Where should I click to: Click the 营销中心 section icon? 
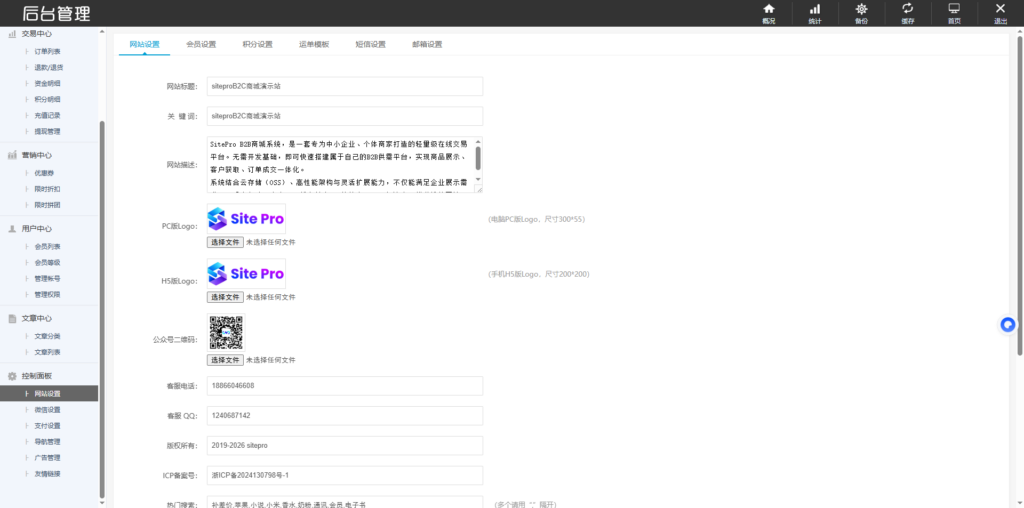[12, 155]
